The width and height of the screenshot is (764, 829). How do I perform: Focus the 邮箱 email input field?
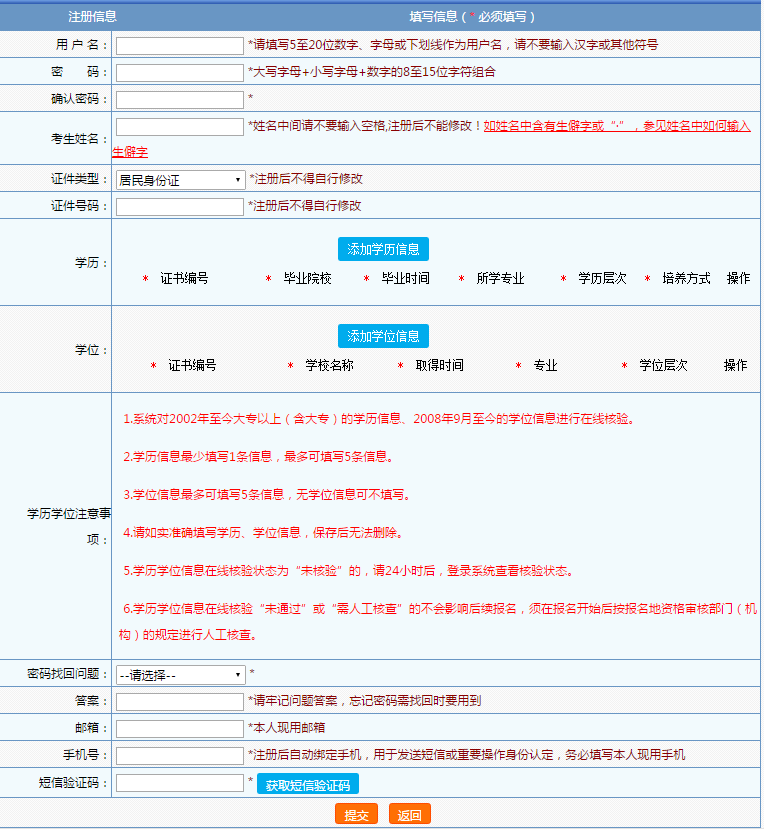click(180, 728)
